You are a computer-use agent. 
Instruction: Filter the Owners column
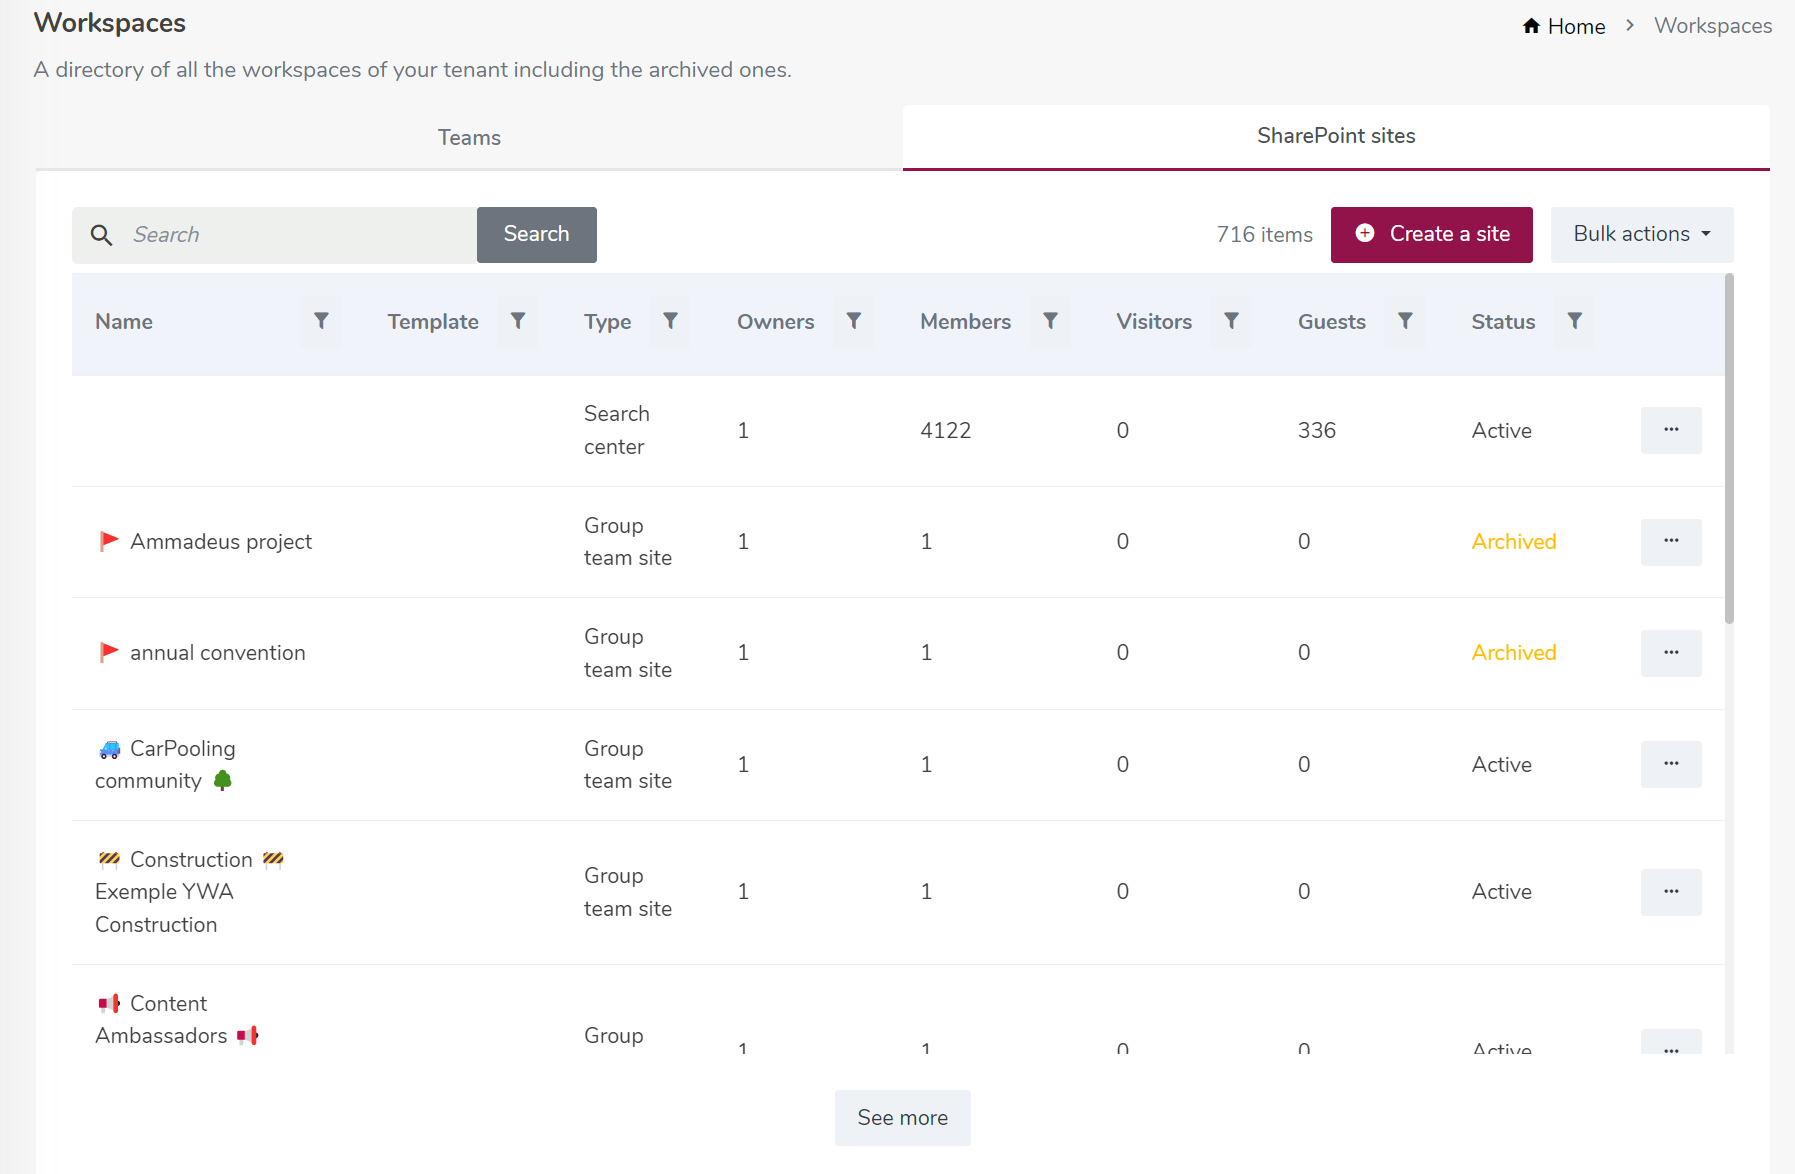point(854,321)
